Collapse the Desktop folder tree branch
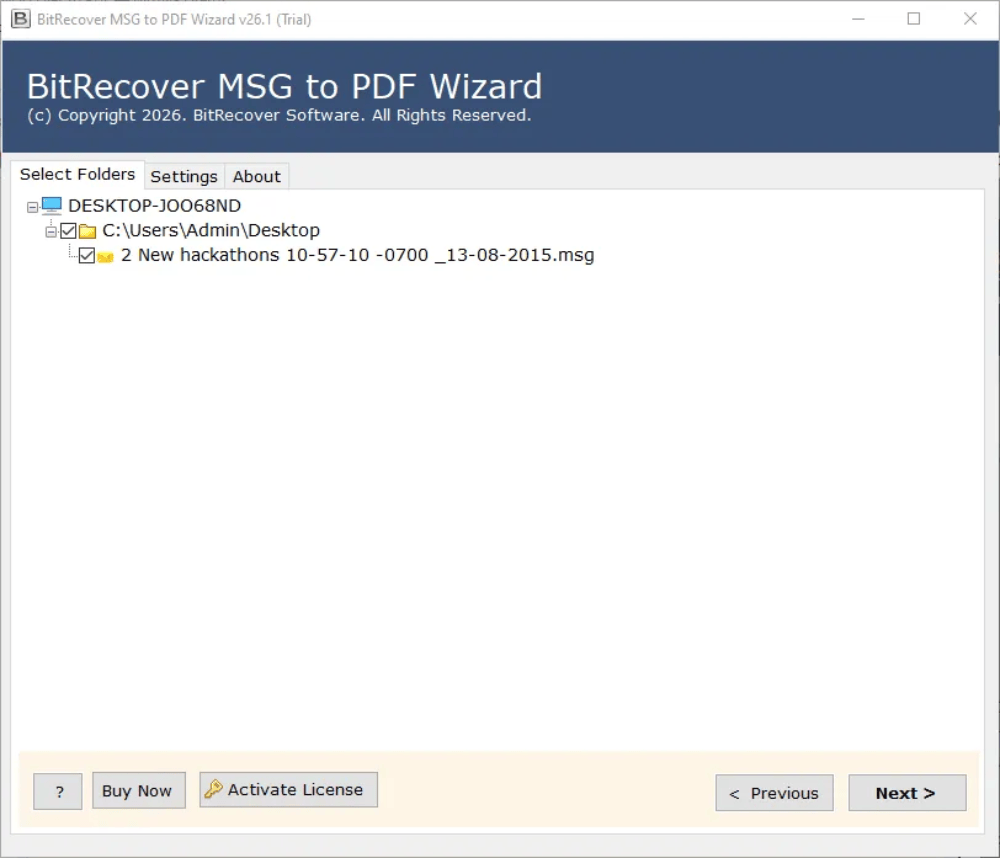The height and width of the screenshot is (858, 1000). [x=49, y=230]
